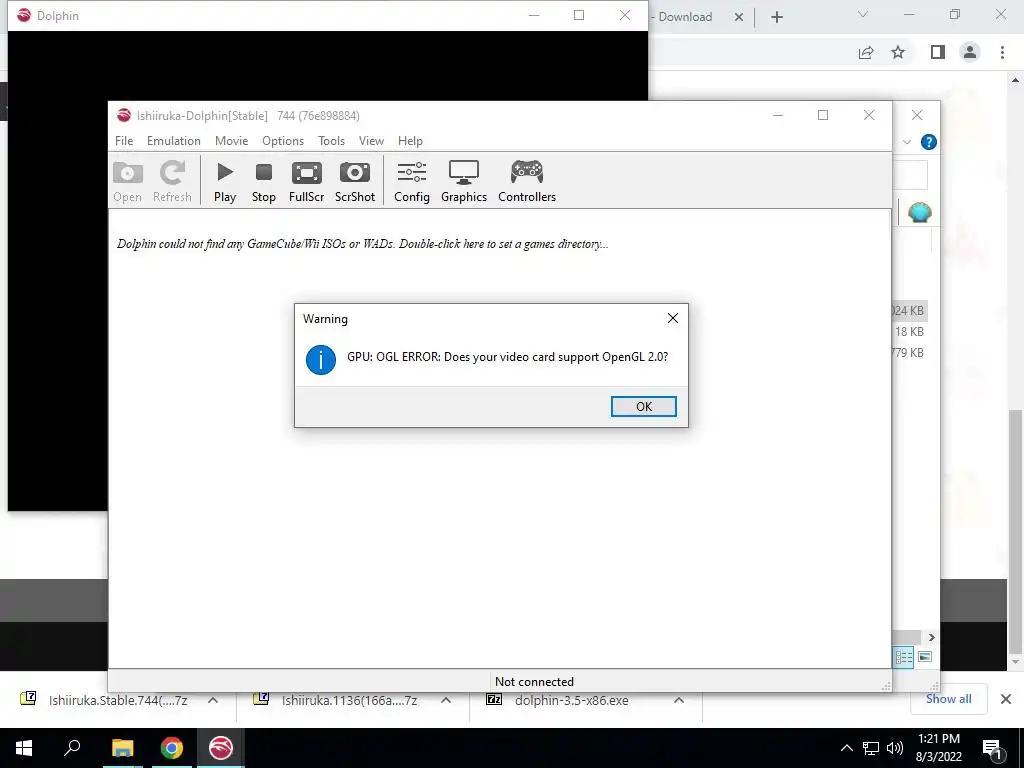Click Dolphin icon in taskbar

tap(221, 748)
